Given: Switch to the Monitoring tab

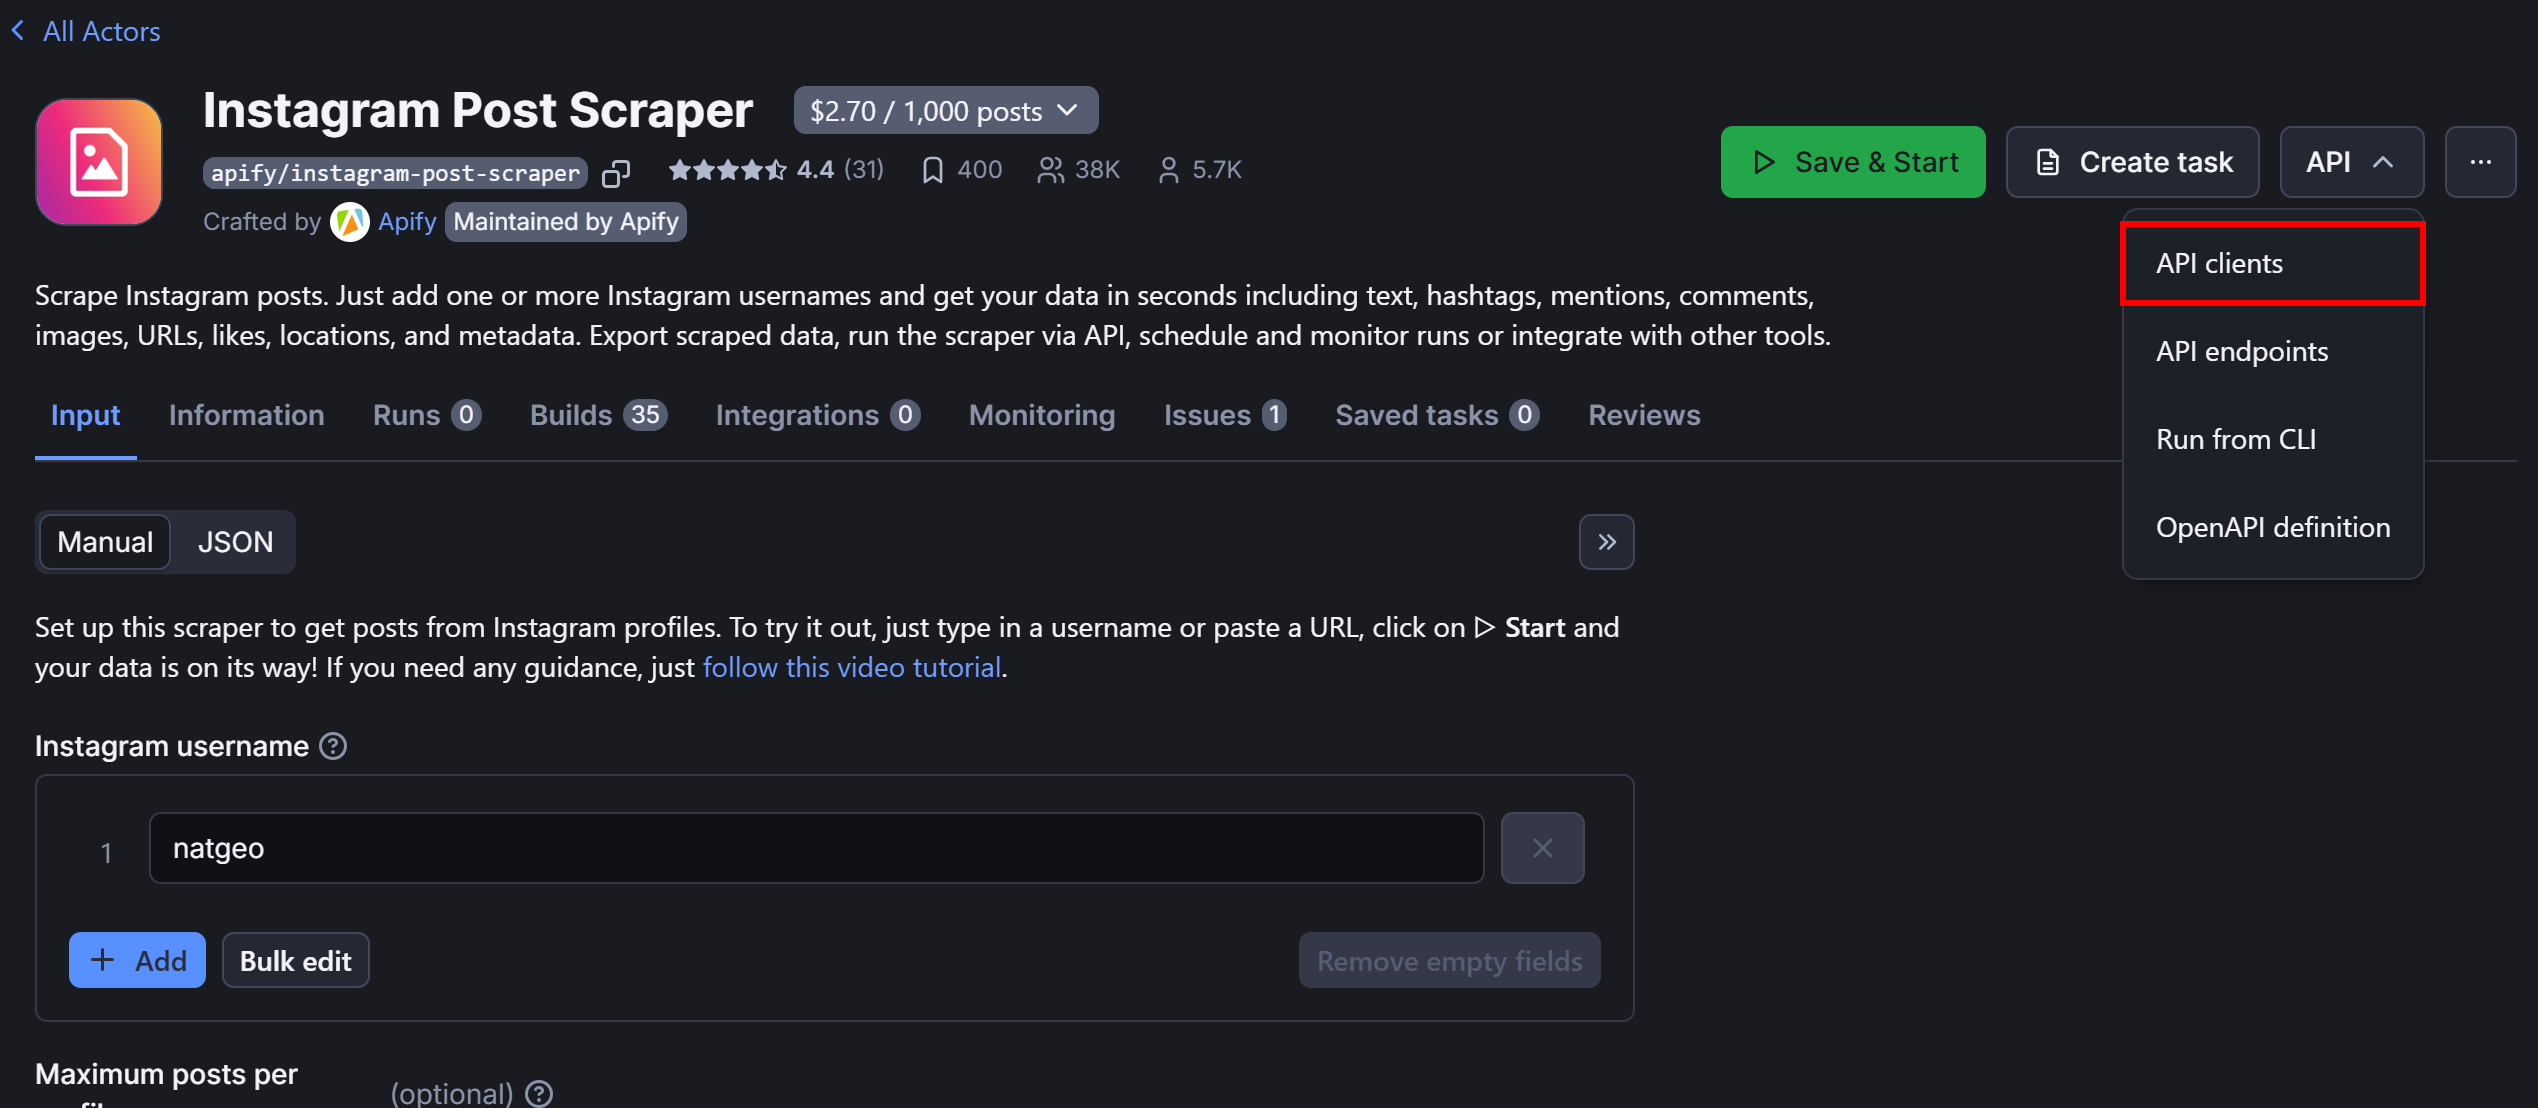Looking at the screenshot, I should 1041,414.
